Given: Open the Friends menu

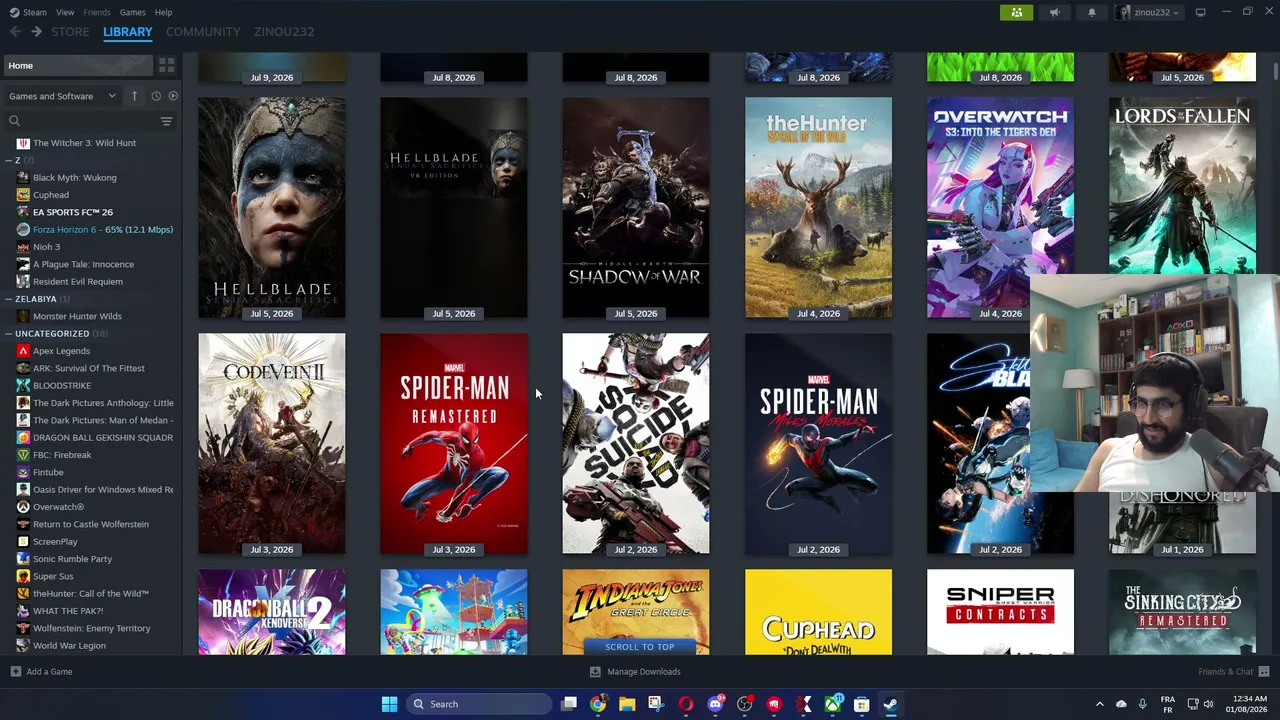Looking at the screenshot, I should pyautogui.click(x=97, y=12).
